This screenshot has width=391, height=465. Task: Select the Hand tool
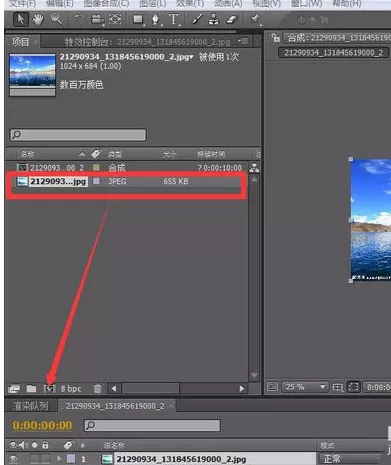pyautogui.click(x=38, y=19)
